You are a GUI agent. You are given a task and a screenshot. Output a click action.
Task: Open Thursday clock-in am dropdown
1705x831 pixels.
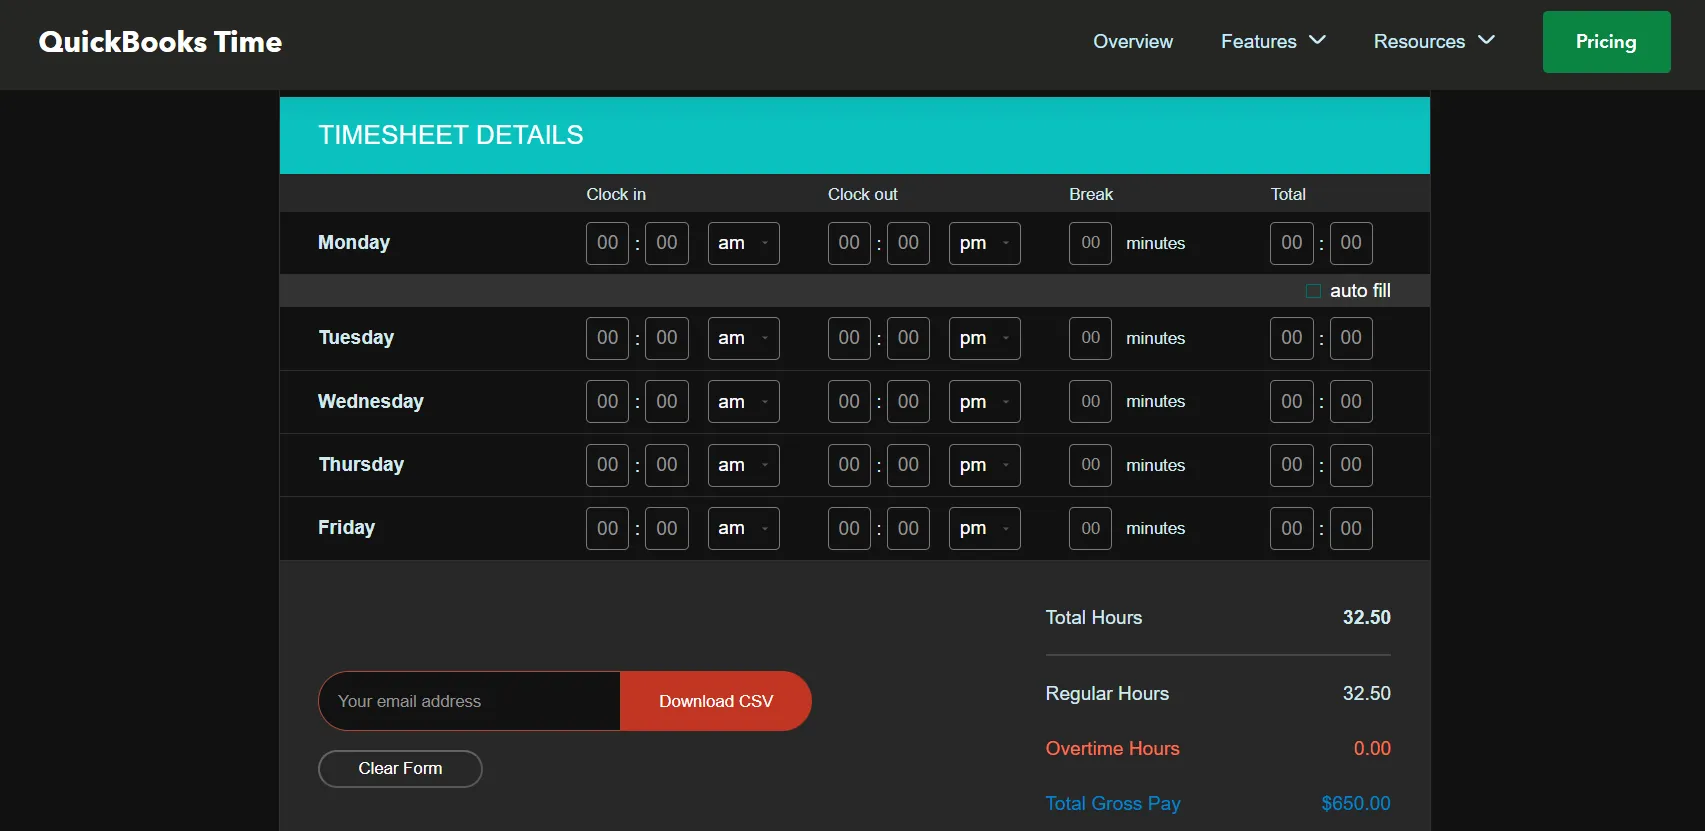(x=744, y=465)
